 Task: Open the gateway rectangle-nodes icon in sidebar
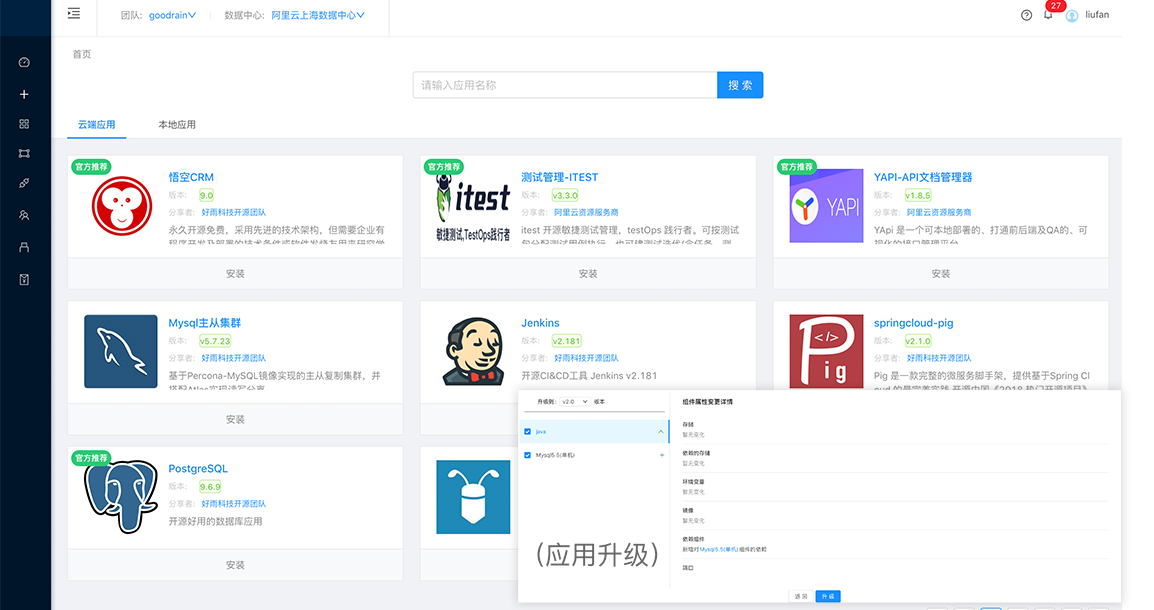click(24, 154)
